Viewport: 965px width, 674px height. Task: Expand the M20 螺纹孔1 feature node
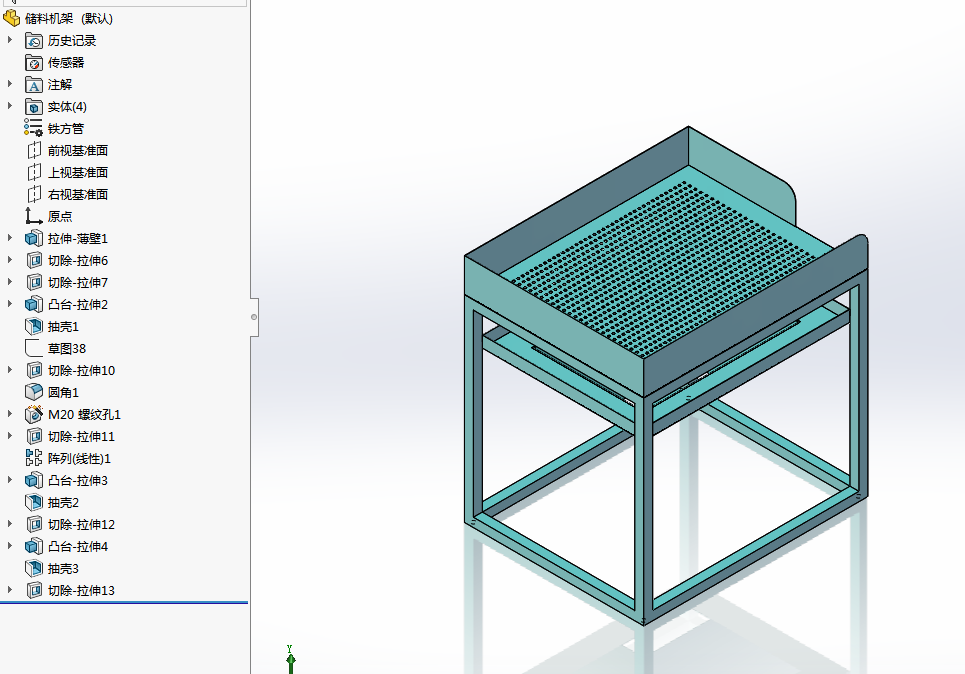coord(10,414)
